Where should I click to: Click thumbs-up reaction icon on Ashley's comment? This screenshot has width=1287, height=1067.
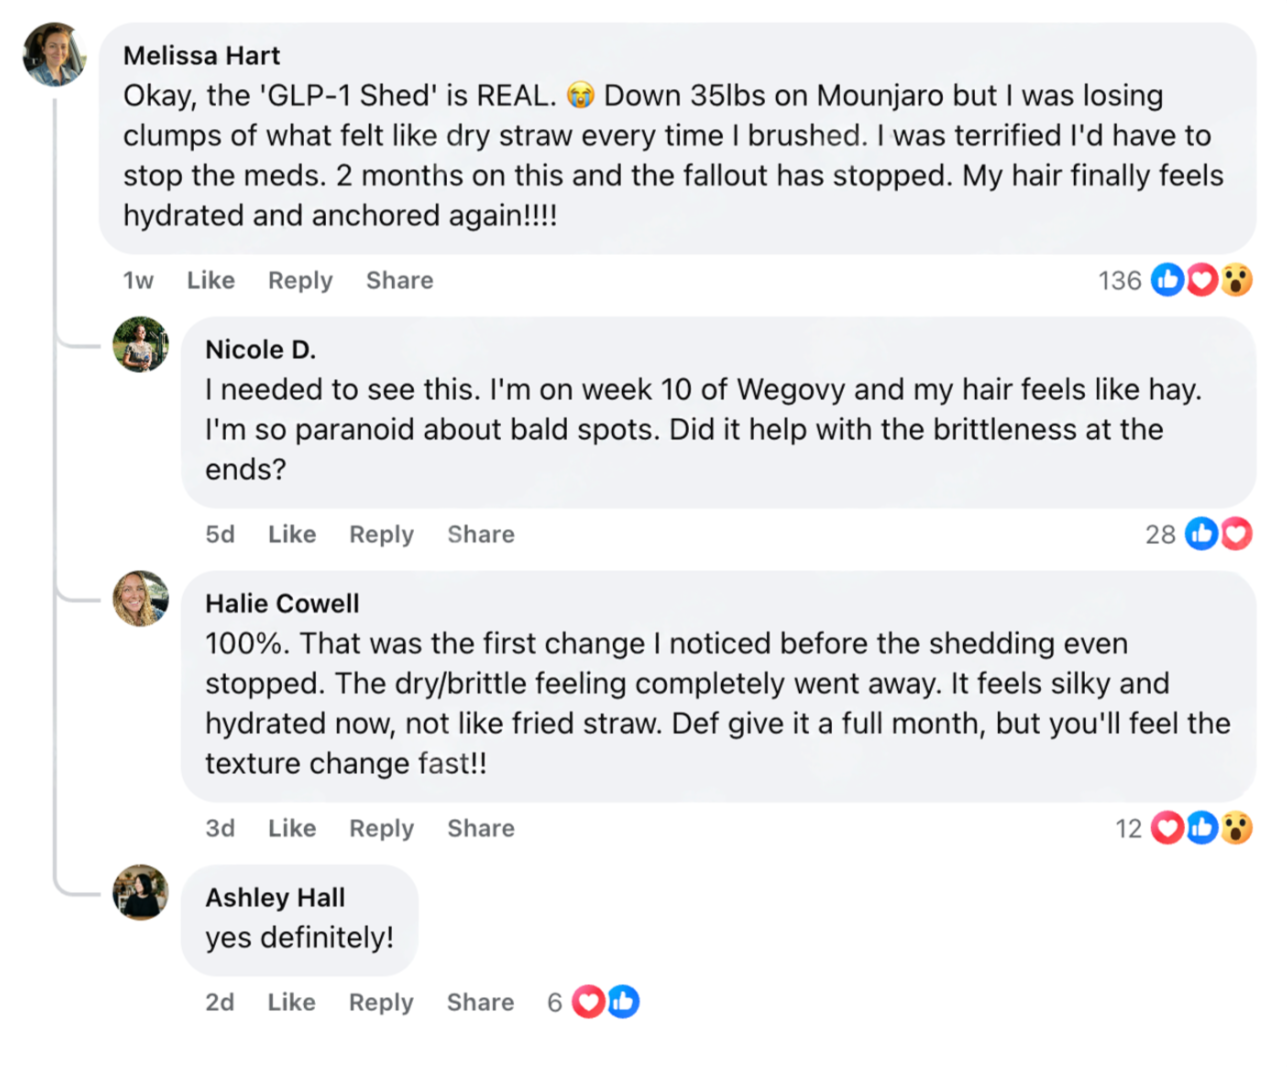coord(623,1001)
